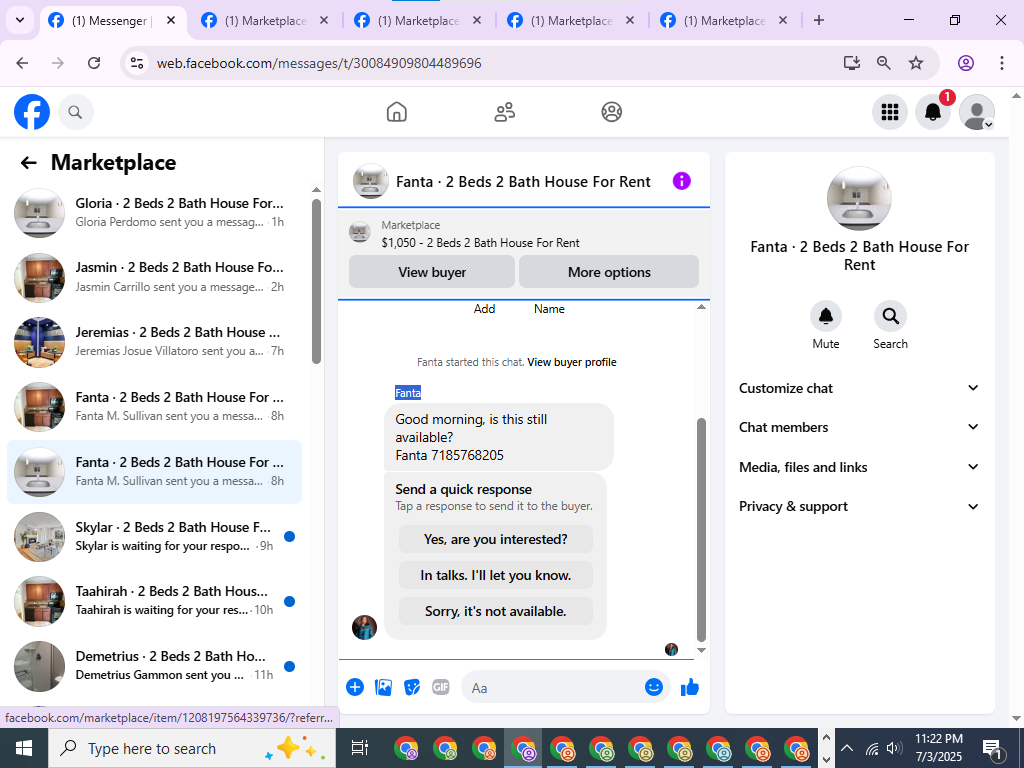Open the emoji picker smiley
This screenshot has height=768, width=1024.
pyautogui.click(x=654, y=687)
